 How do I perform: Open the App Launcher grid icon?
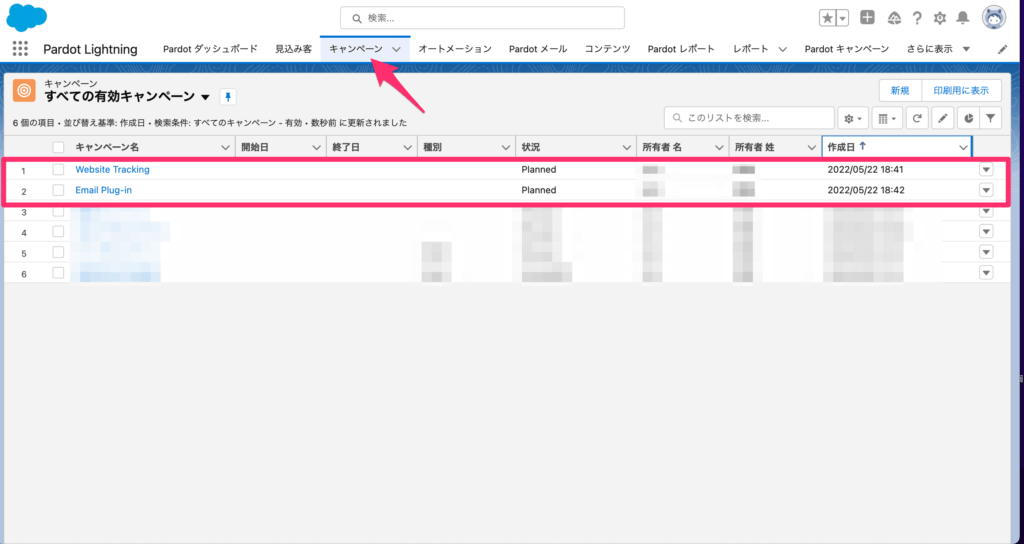[x=20, y=49]
